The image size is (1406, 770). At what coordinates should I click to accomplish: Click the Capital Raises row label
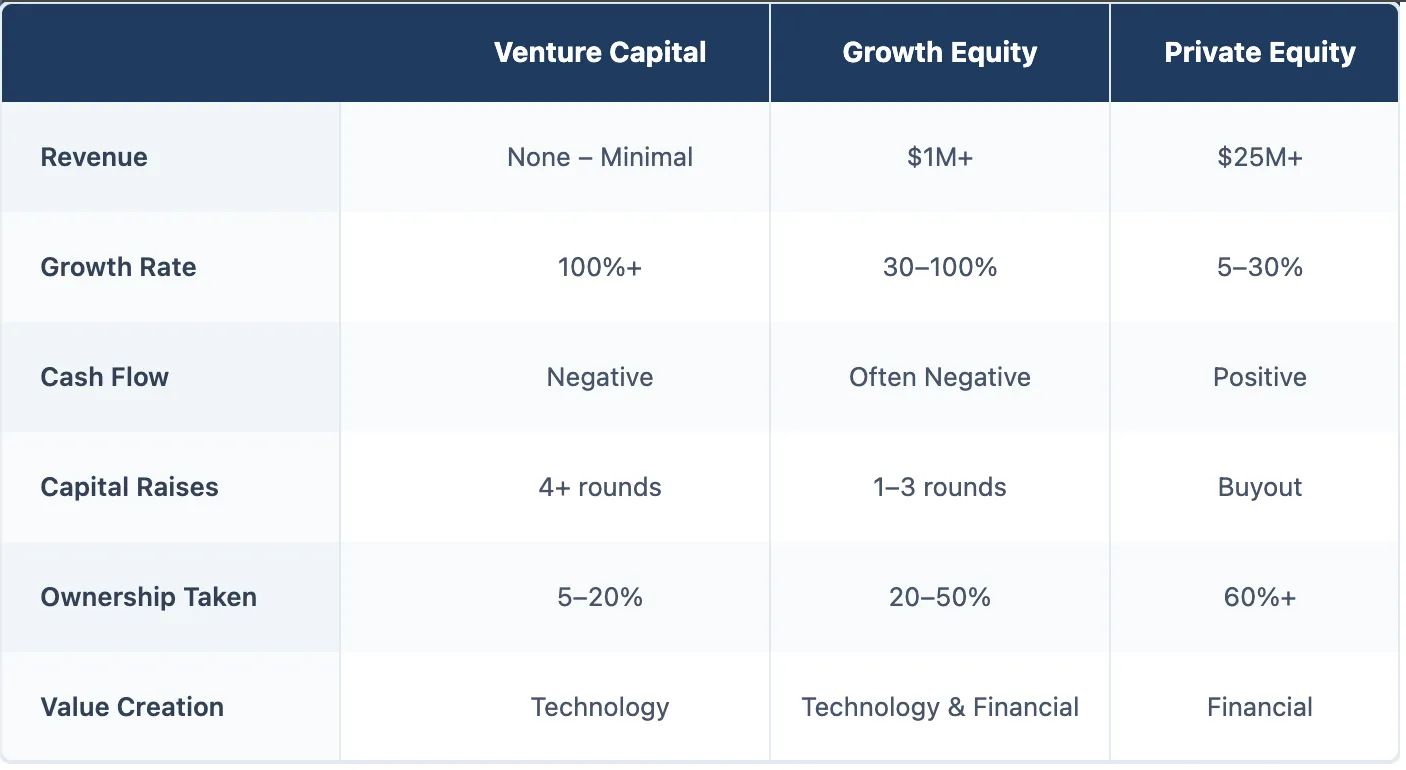[x=129, y=487]
